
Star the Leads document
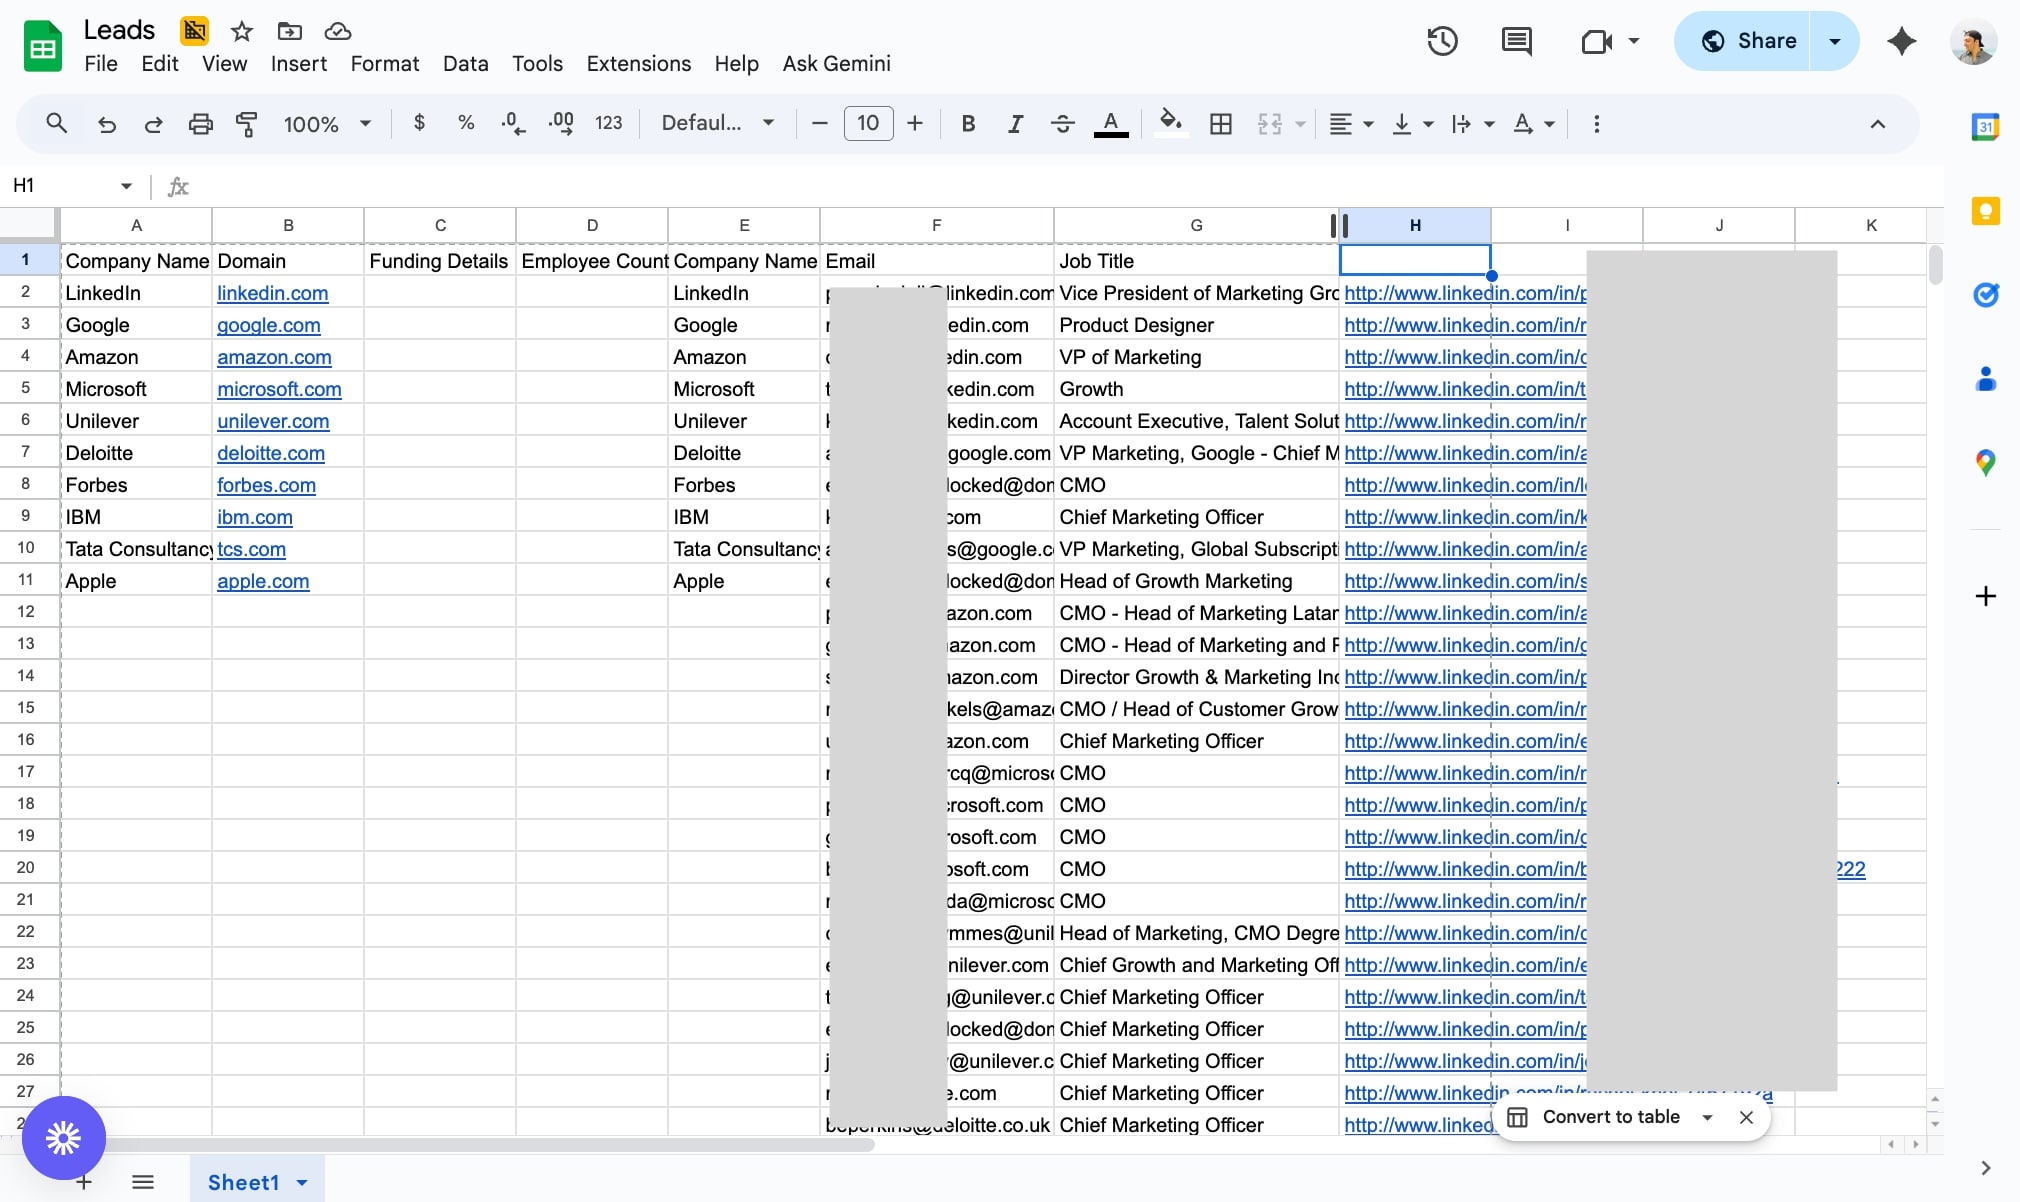241,31
